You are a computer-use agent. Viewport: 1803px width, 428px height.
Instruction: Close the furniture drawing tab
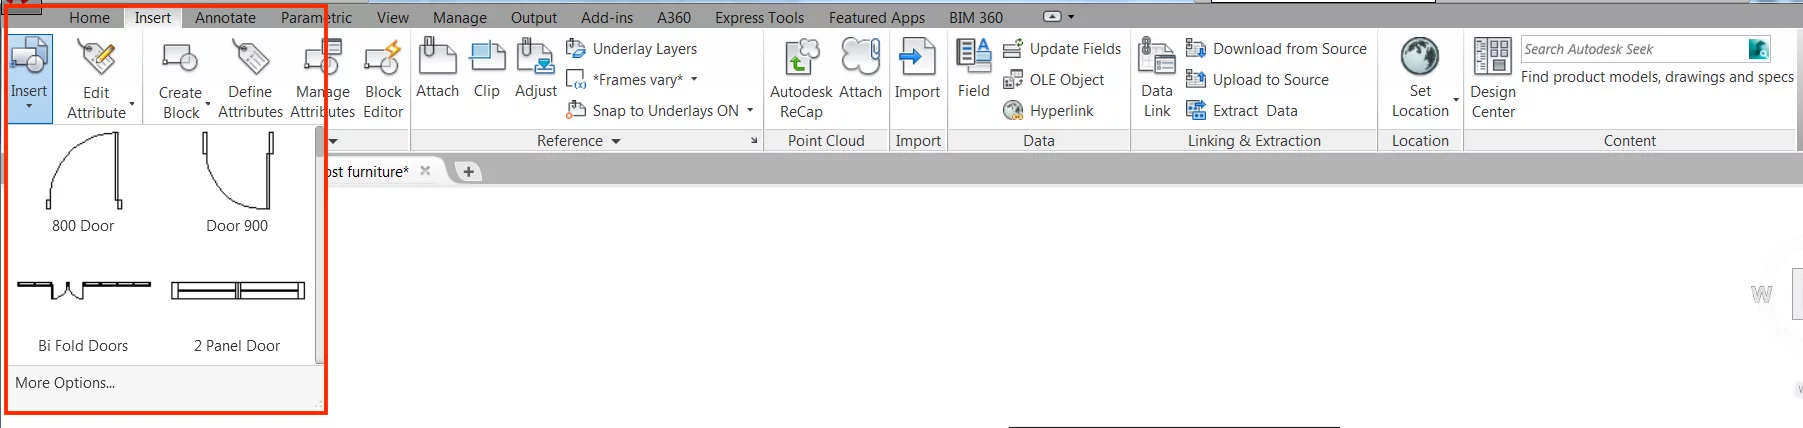coord(425,171)
